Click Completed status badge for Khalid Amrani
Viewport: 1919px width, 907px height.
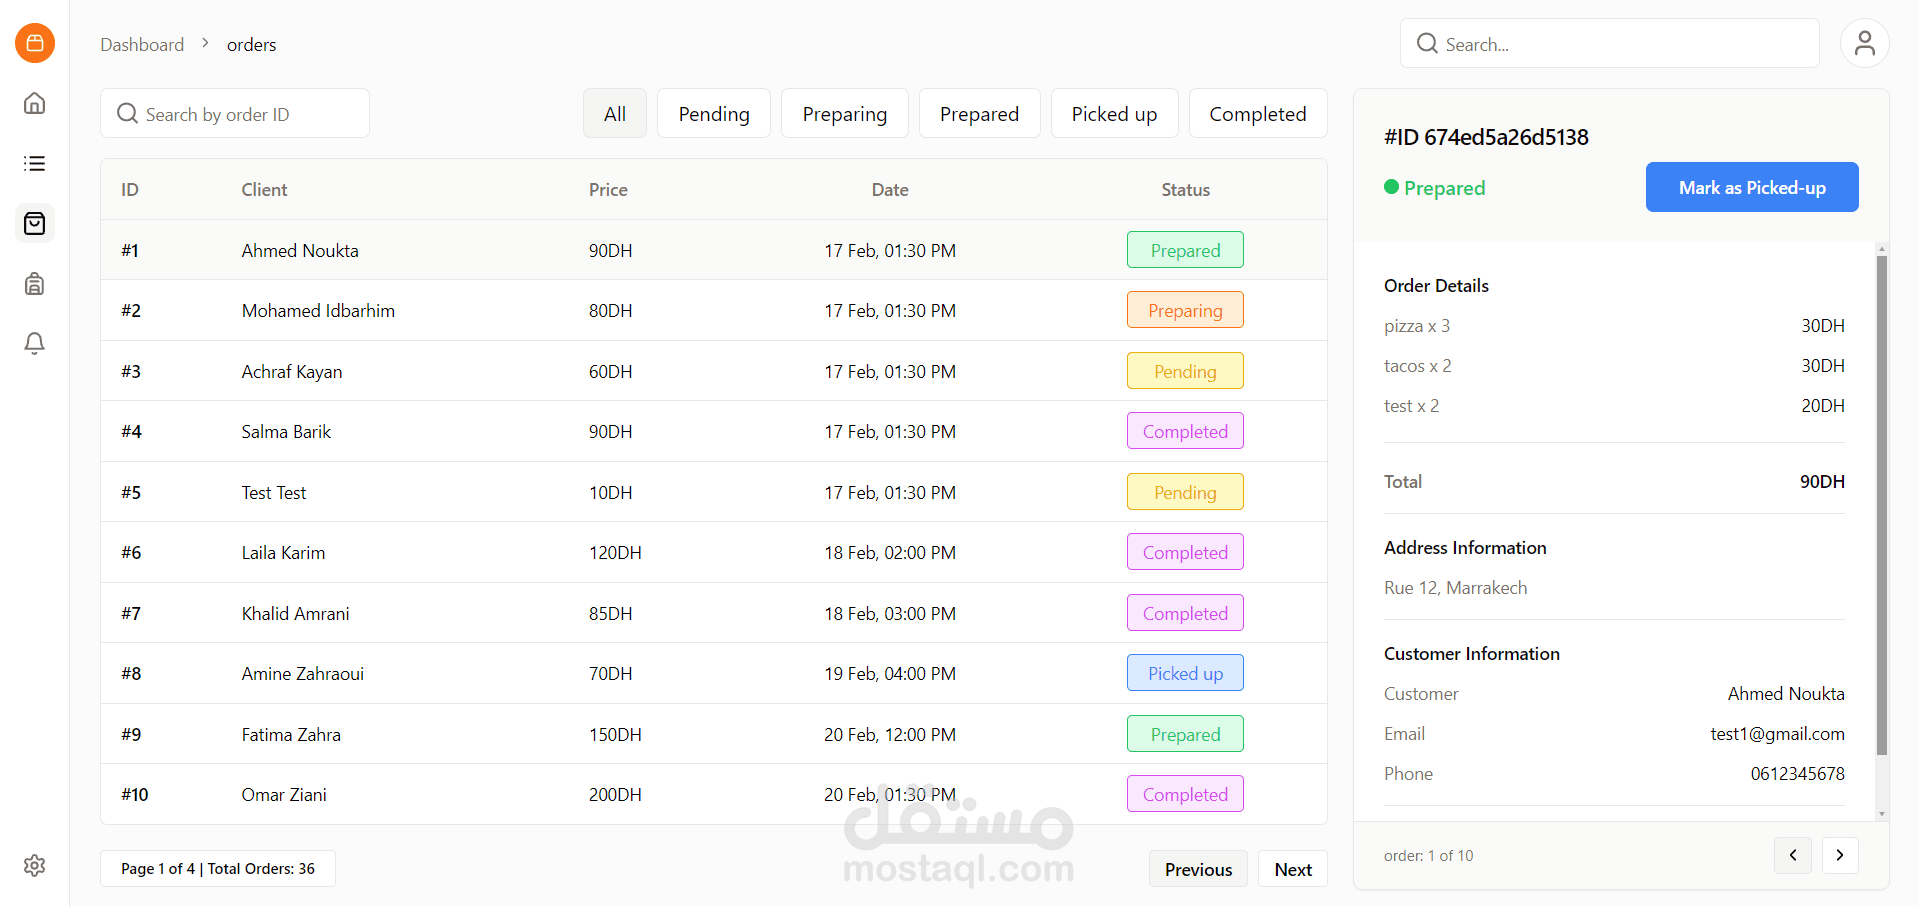click(1185, 613)
